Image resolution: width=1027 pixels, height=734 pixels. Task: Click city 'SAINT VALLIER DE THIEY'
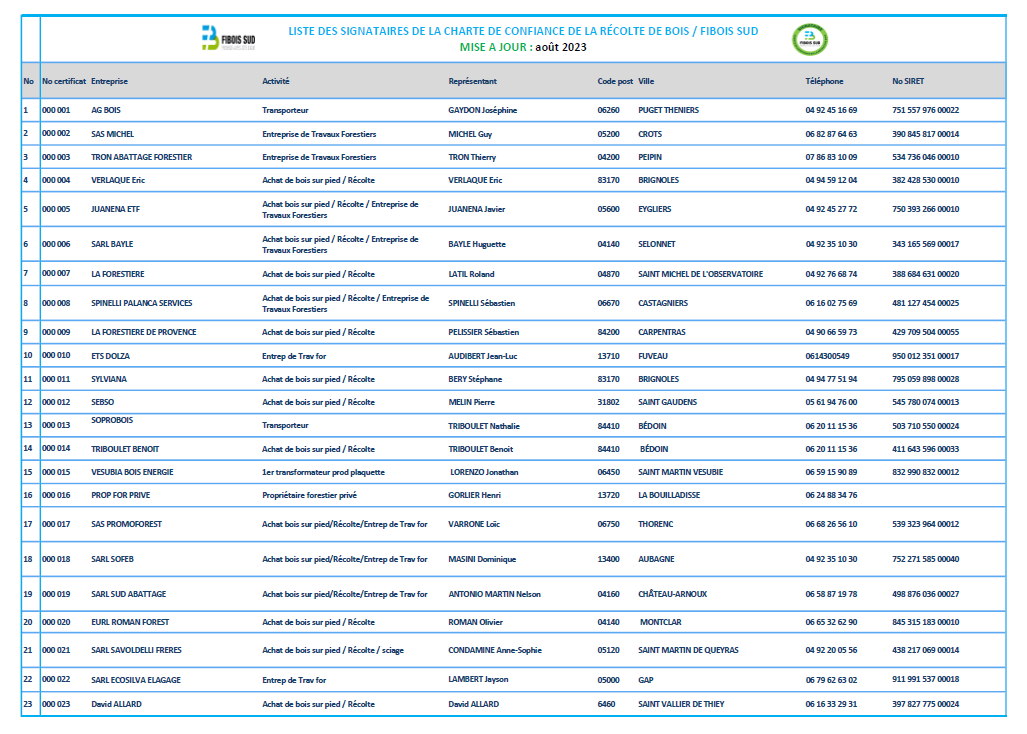(681, 704)
